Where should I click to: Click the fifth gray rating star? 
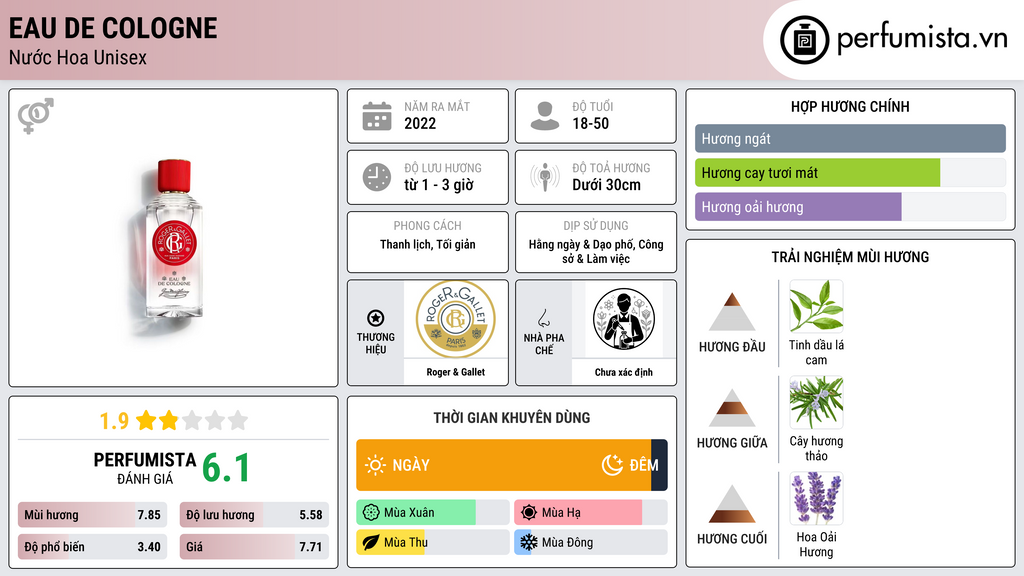point(238,420)
